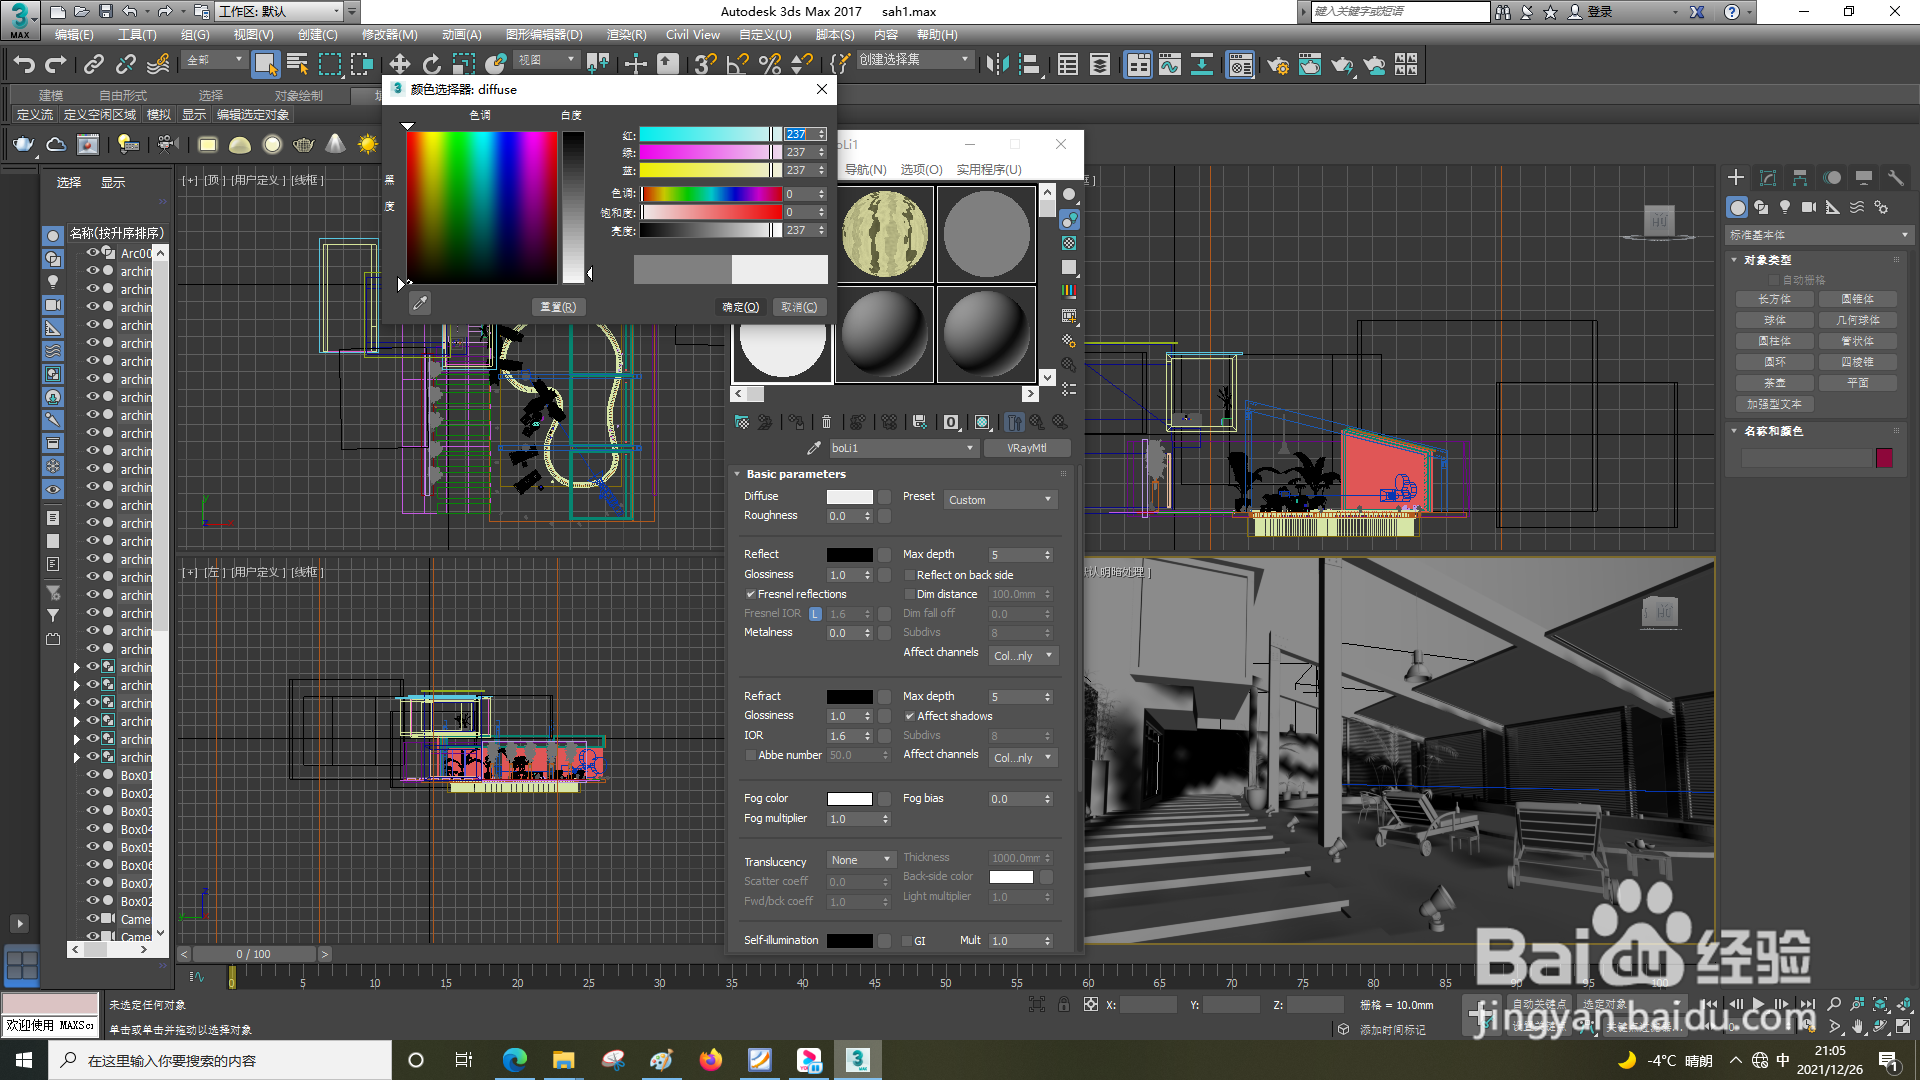Collapse the Basic parameters rollout
Screen dimensions: 1920x1082
[795, 474]
